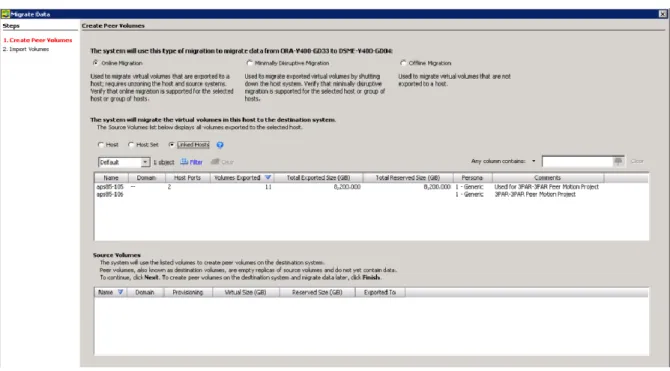670x371 pixels.
Task: Go to step 2 Import Volumes
Action: point(26,49)
